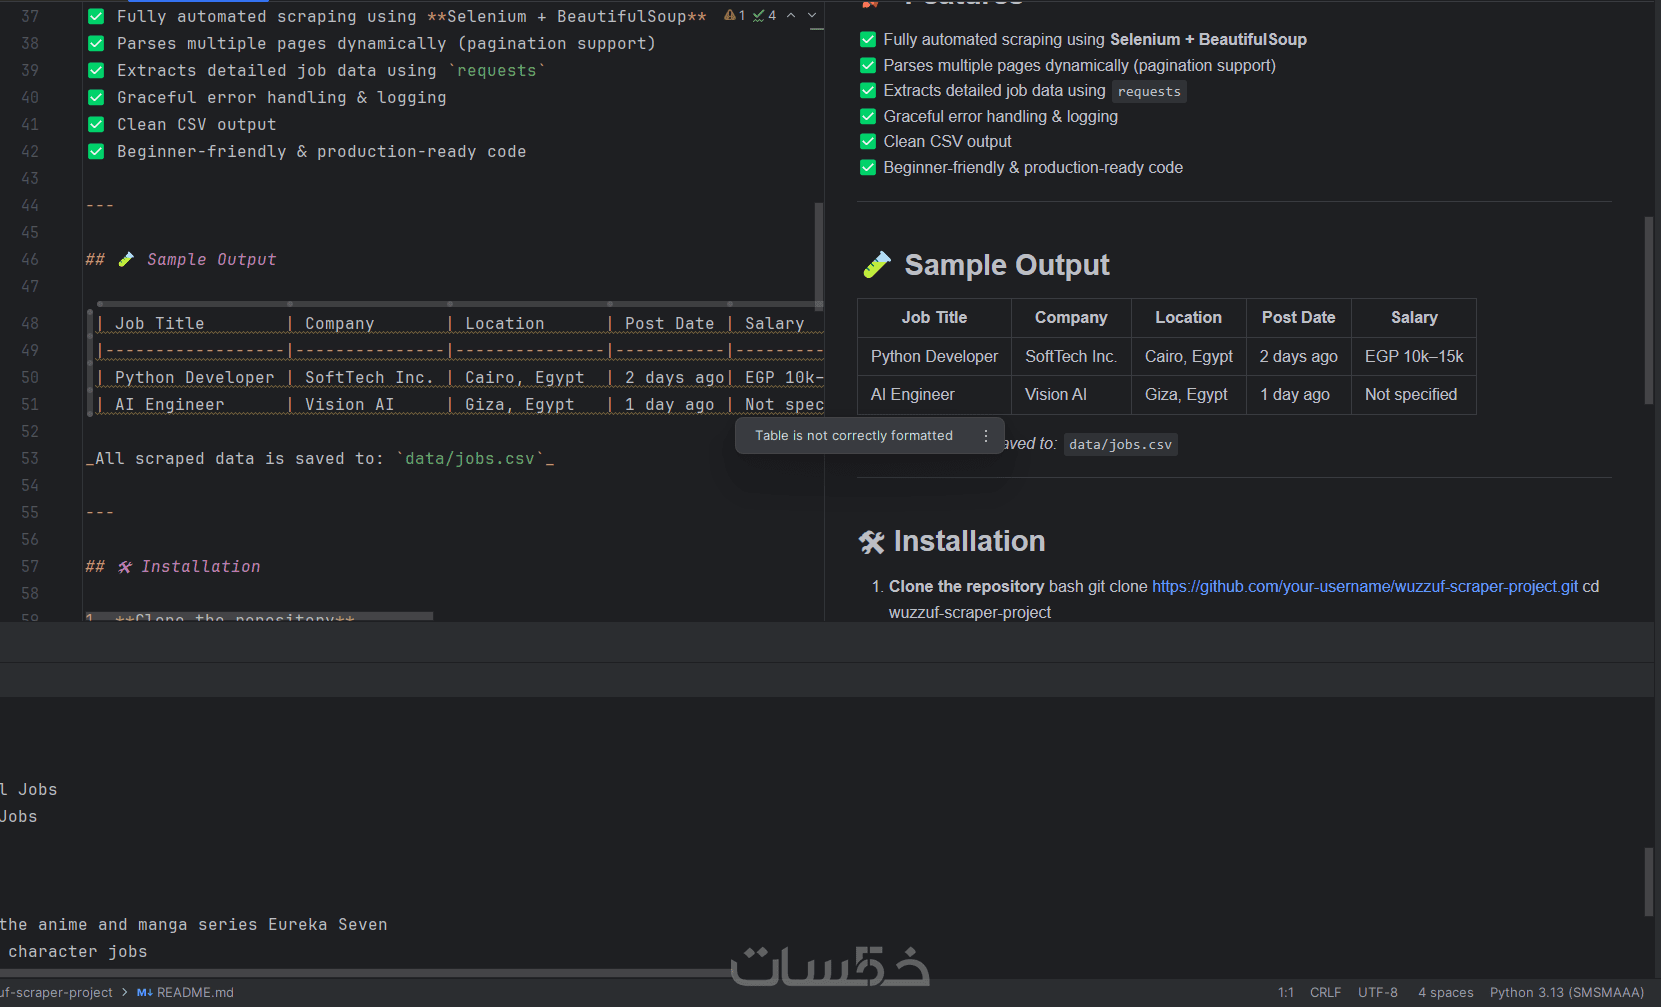1661x1007 pixels.
Task: Click the 'EGP 10k–15k' cell in preview table
Action: [x=1414, y=357]
